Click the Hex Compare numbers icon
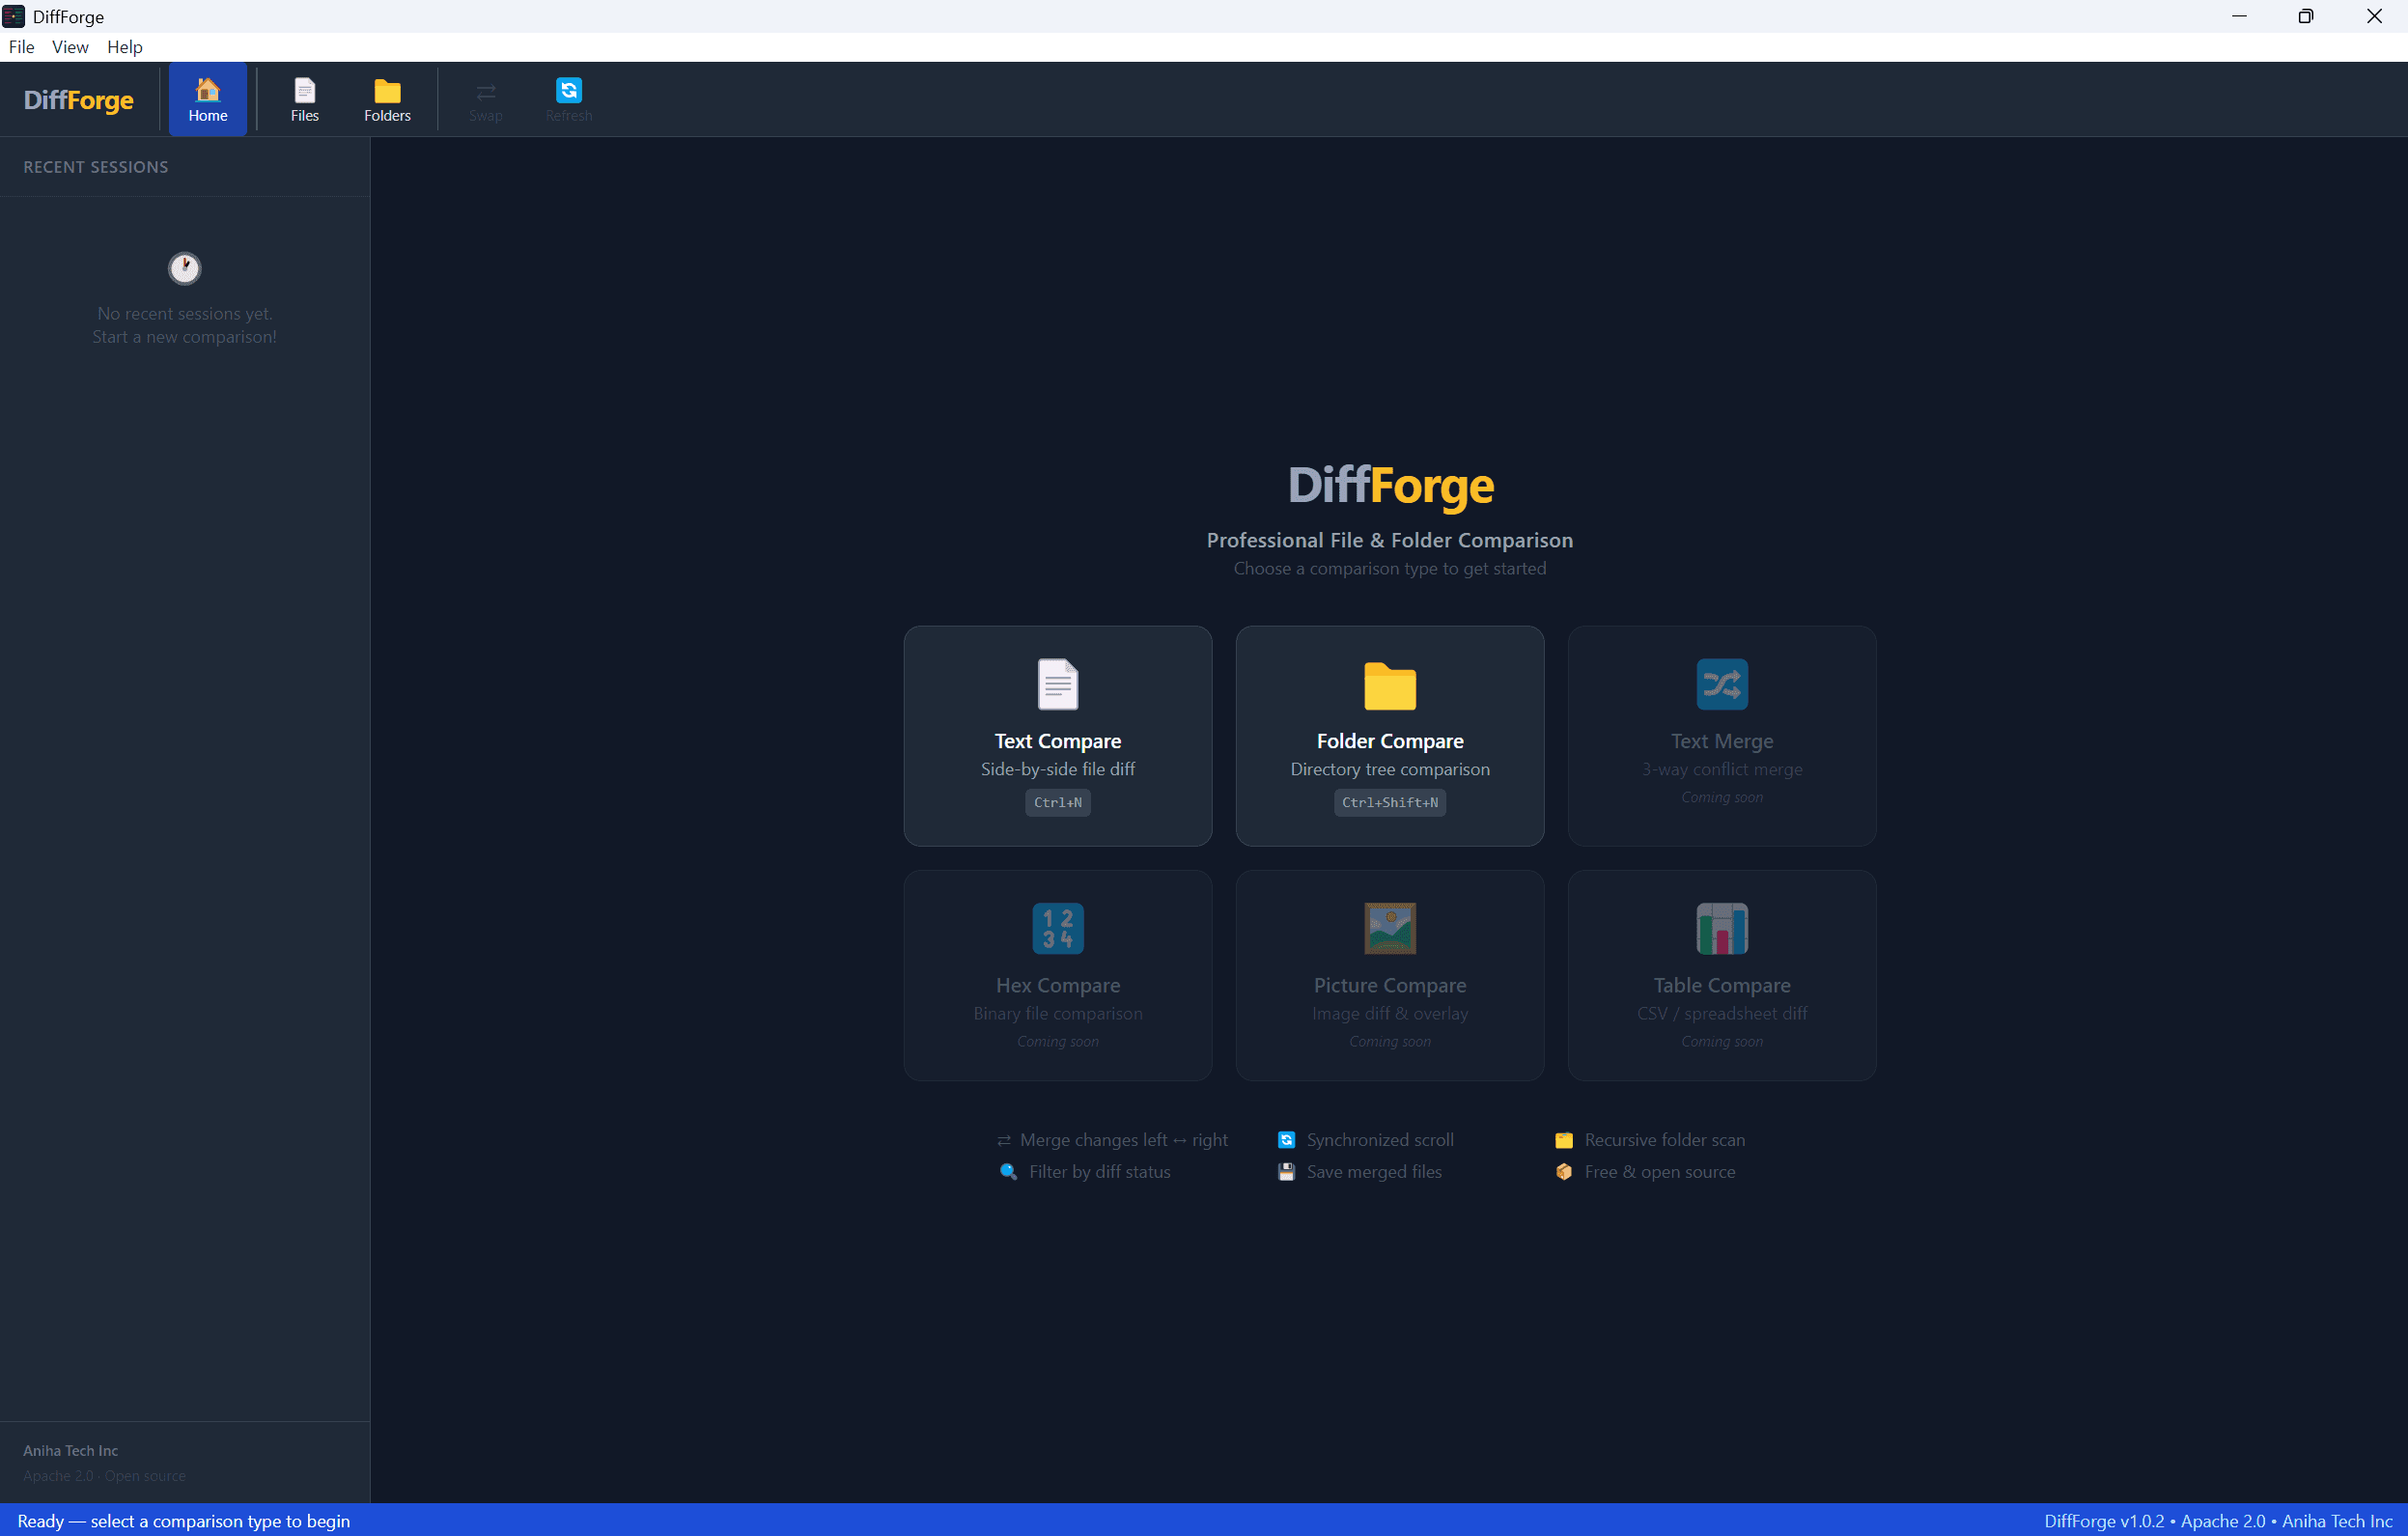This screenshot has width=2408, height=1536. coord(1057,928)
